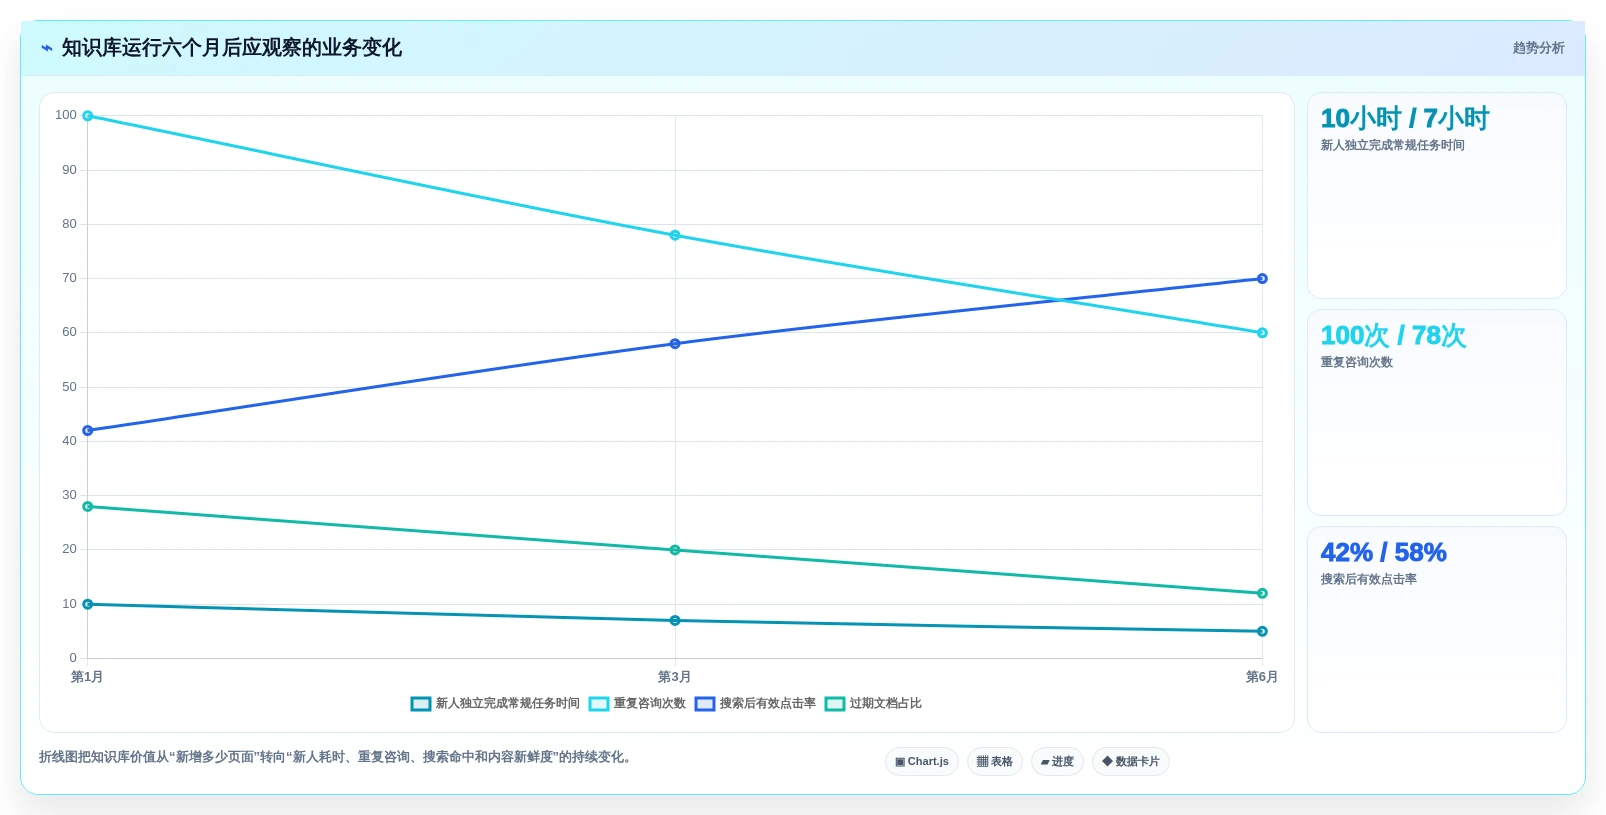The height and width of the screenshot is (815, 1606).
Task: Click 新人任务时间 point at 第3月 (7)
Action: (x=675, y=621)
